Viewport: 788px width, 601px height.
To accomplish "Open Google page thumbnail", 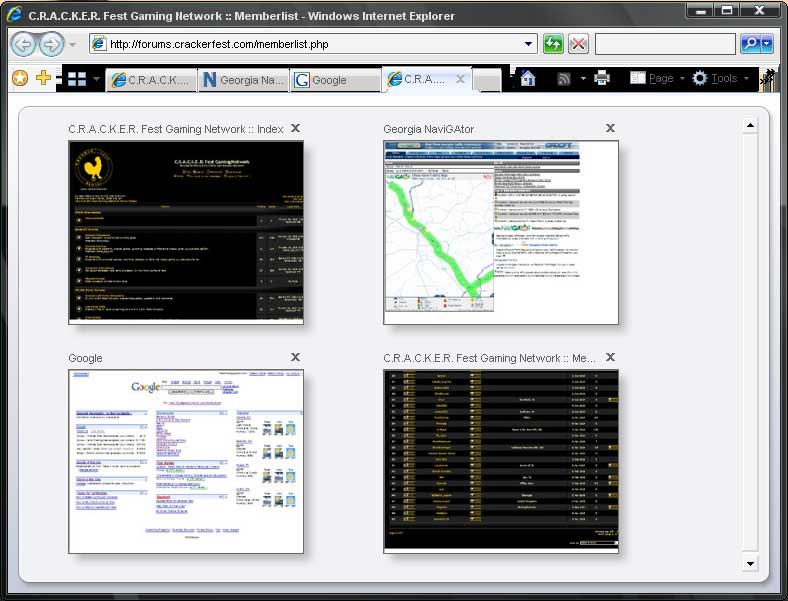I will pyautogui.click(x=186, y=461).
